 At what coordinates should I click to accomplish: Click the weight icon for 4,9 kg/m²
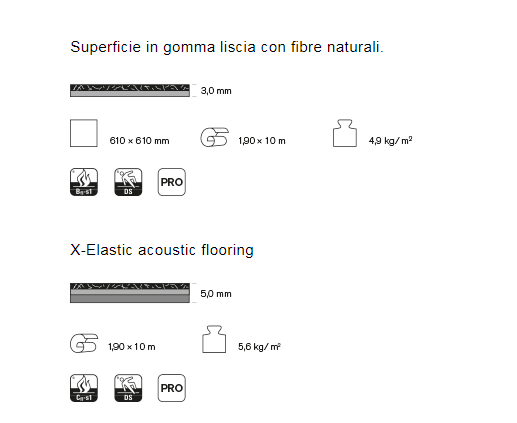point(345,133)
